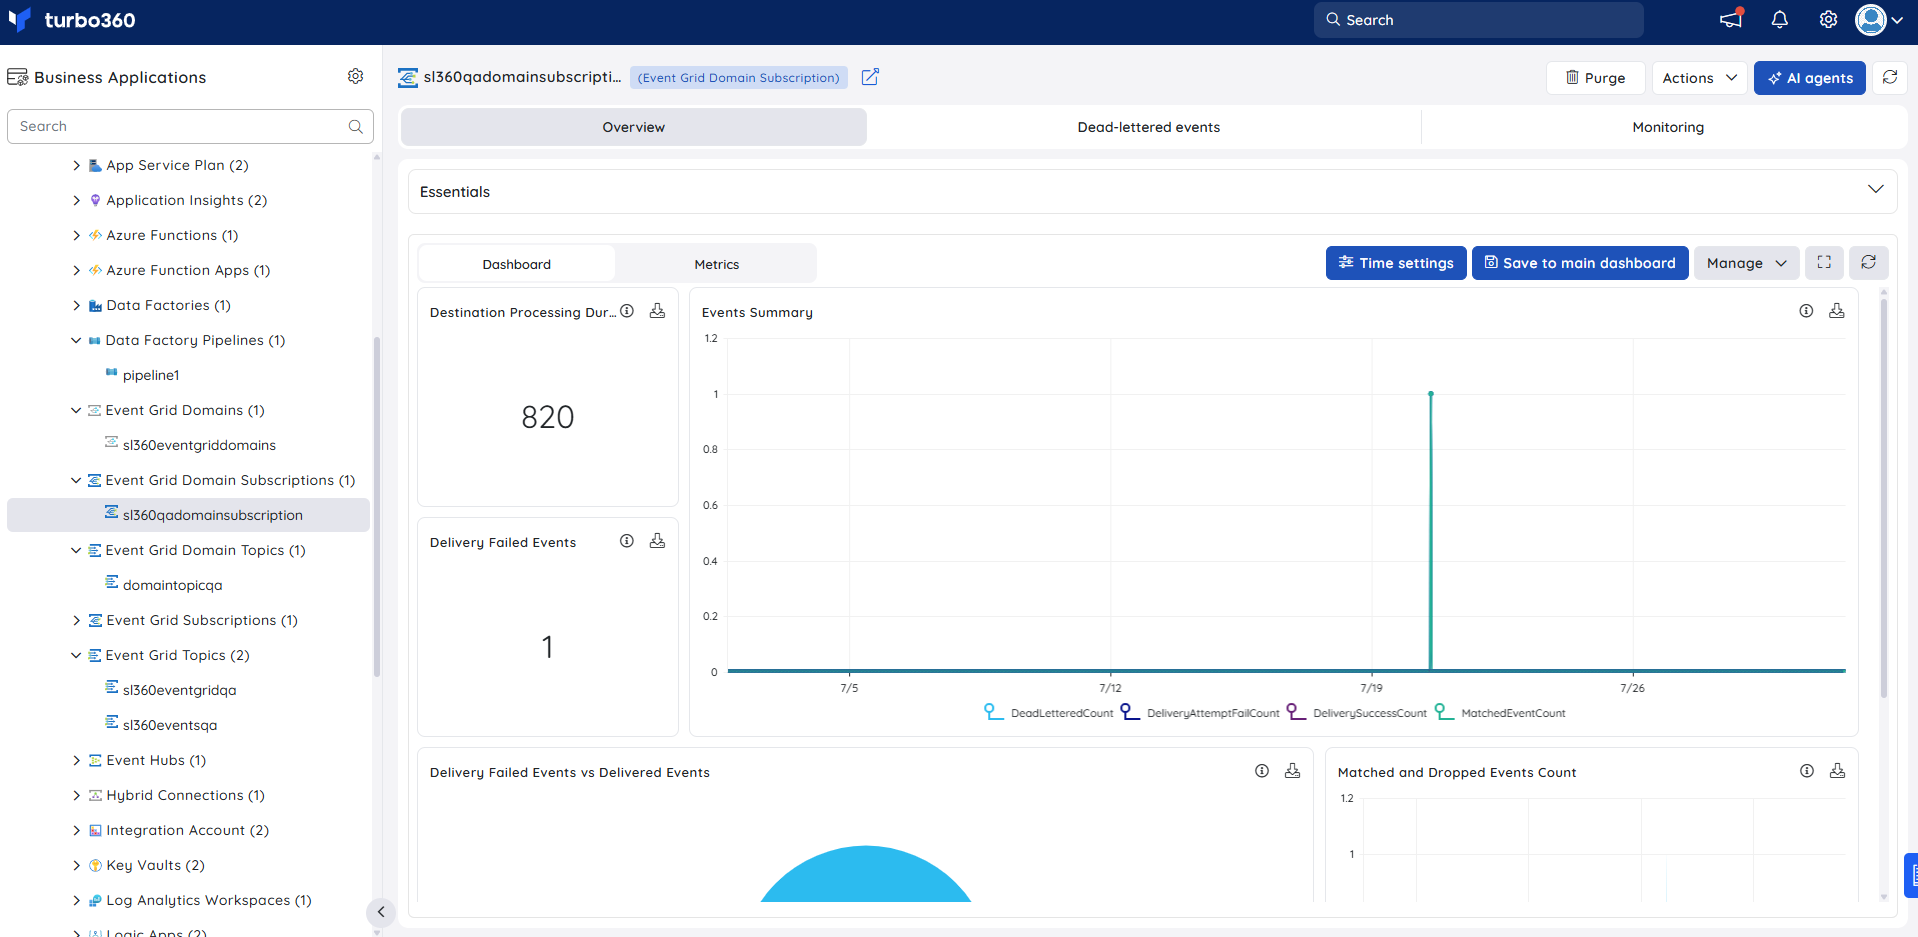Image resolution: width=1918 pixels, height=937 pixels.
Task: Switch to Monitoring tab
Action: click(1667, 127)
